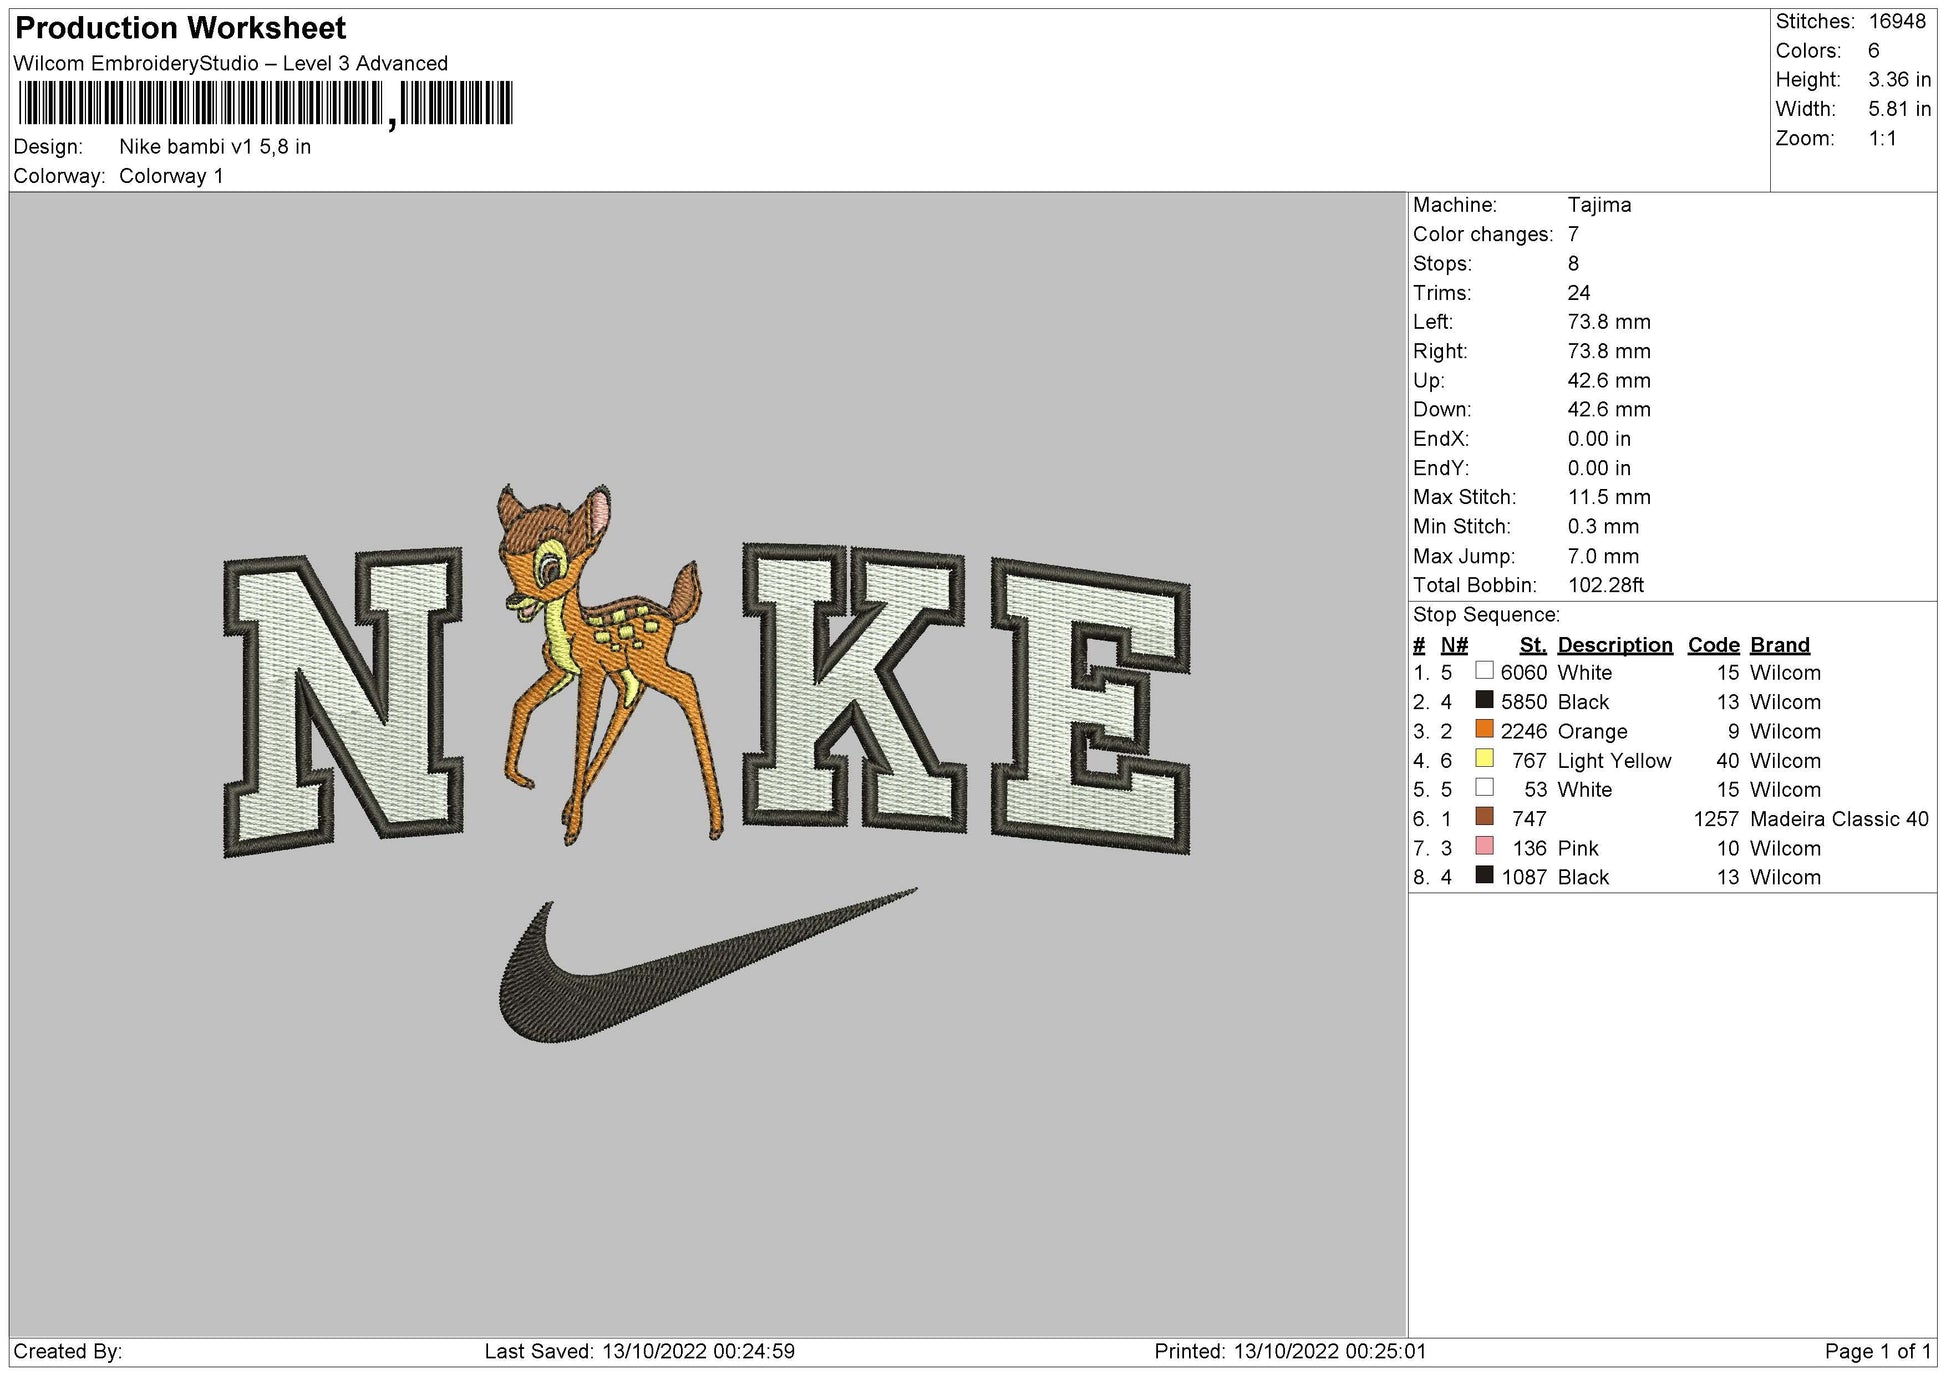Click the EndY value 0.00 in
Image resolution: width=1946 pixels, height=1375 pixels.
(x=1599, y=468)
